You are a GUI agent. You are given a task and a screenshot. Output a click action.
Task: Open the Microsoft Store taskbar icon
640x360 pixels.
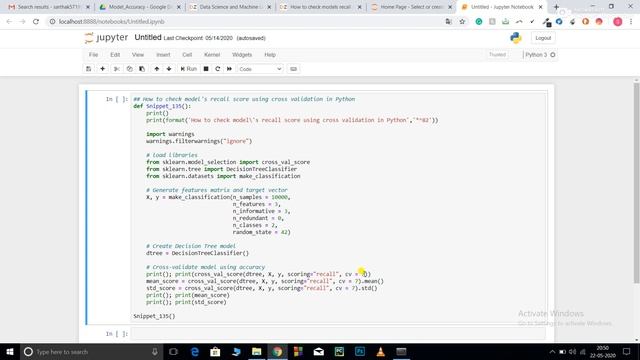[215, 351]
